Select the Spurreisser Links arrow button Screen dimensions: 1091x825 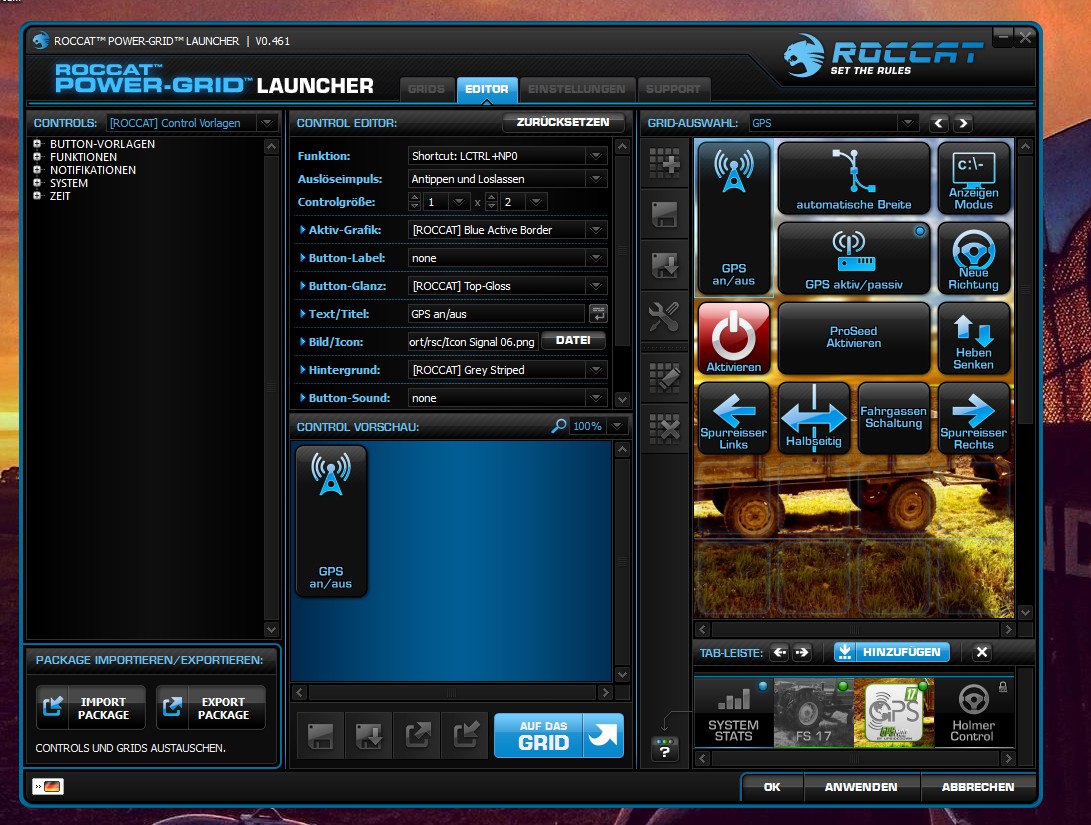[x=734, y=417]
